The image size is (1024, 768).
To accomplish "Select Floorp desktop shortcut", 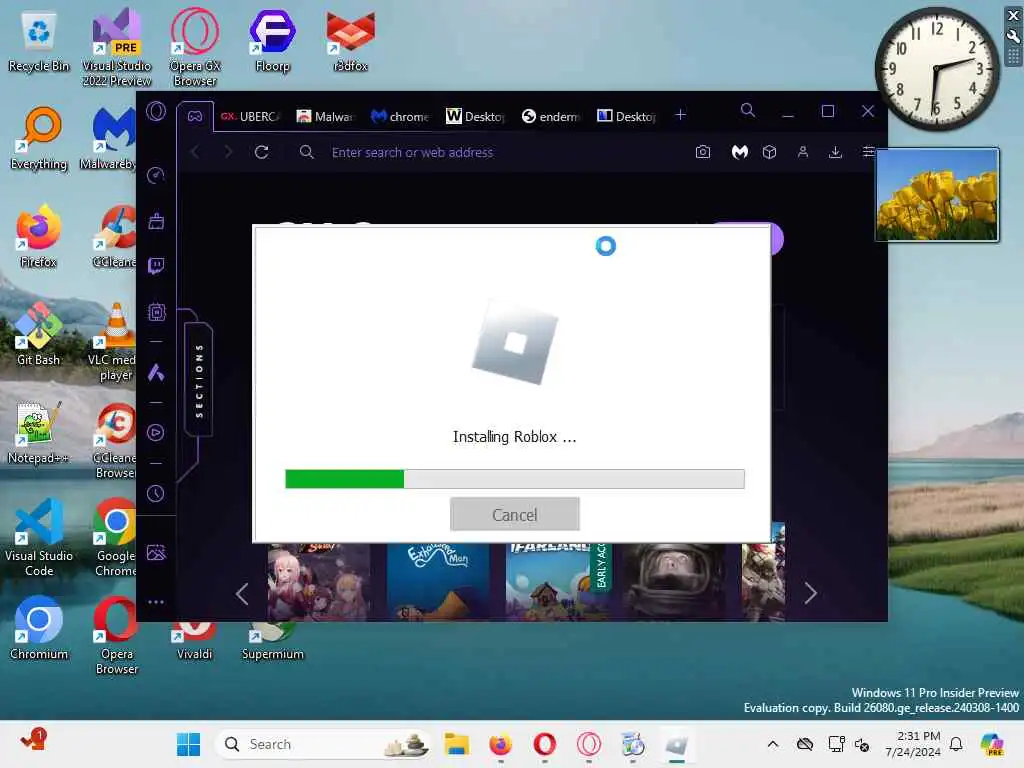I will 272,42.
